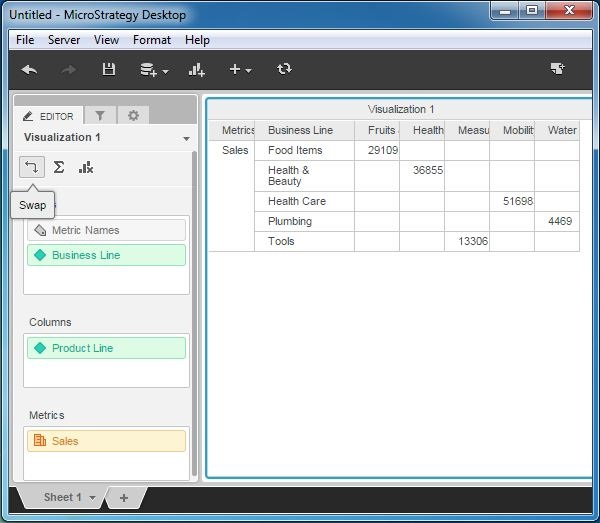Open the Format menu
This screenshot has height=523, width=600.
(152, 40)
